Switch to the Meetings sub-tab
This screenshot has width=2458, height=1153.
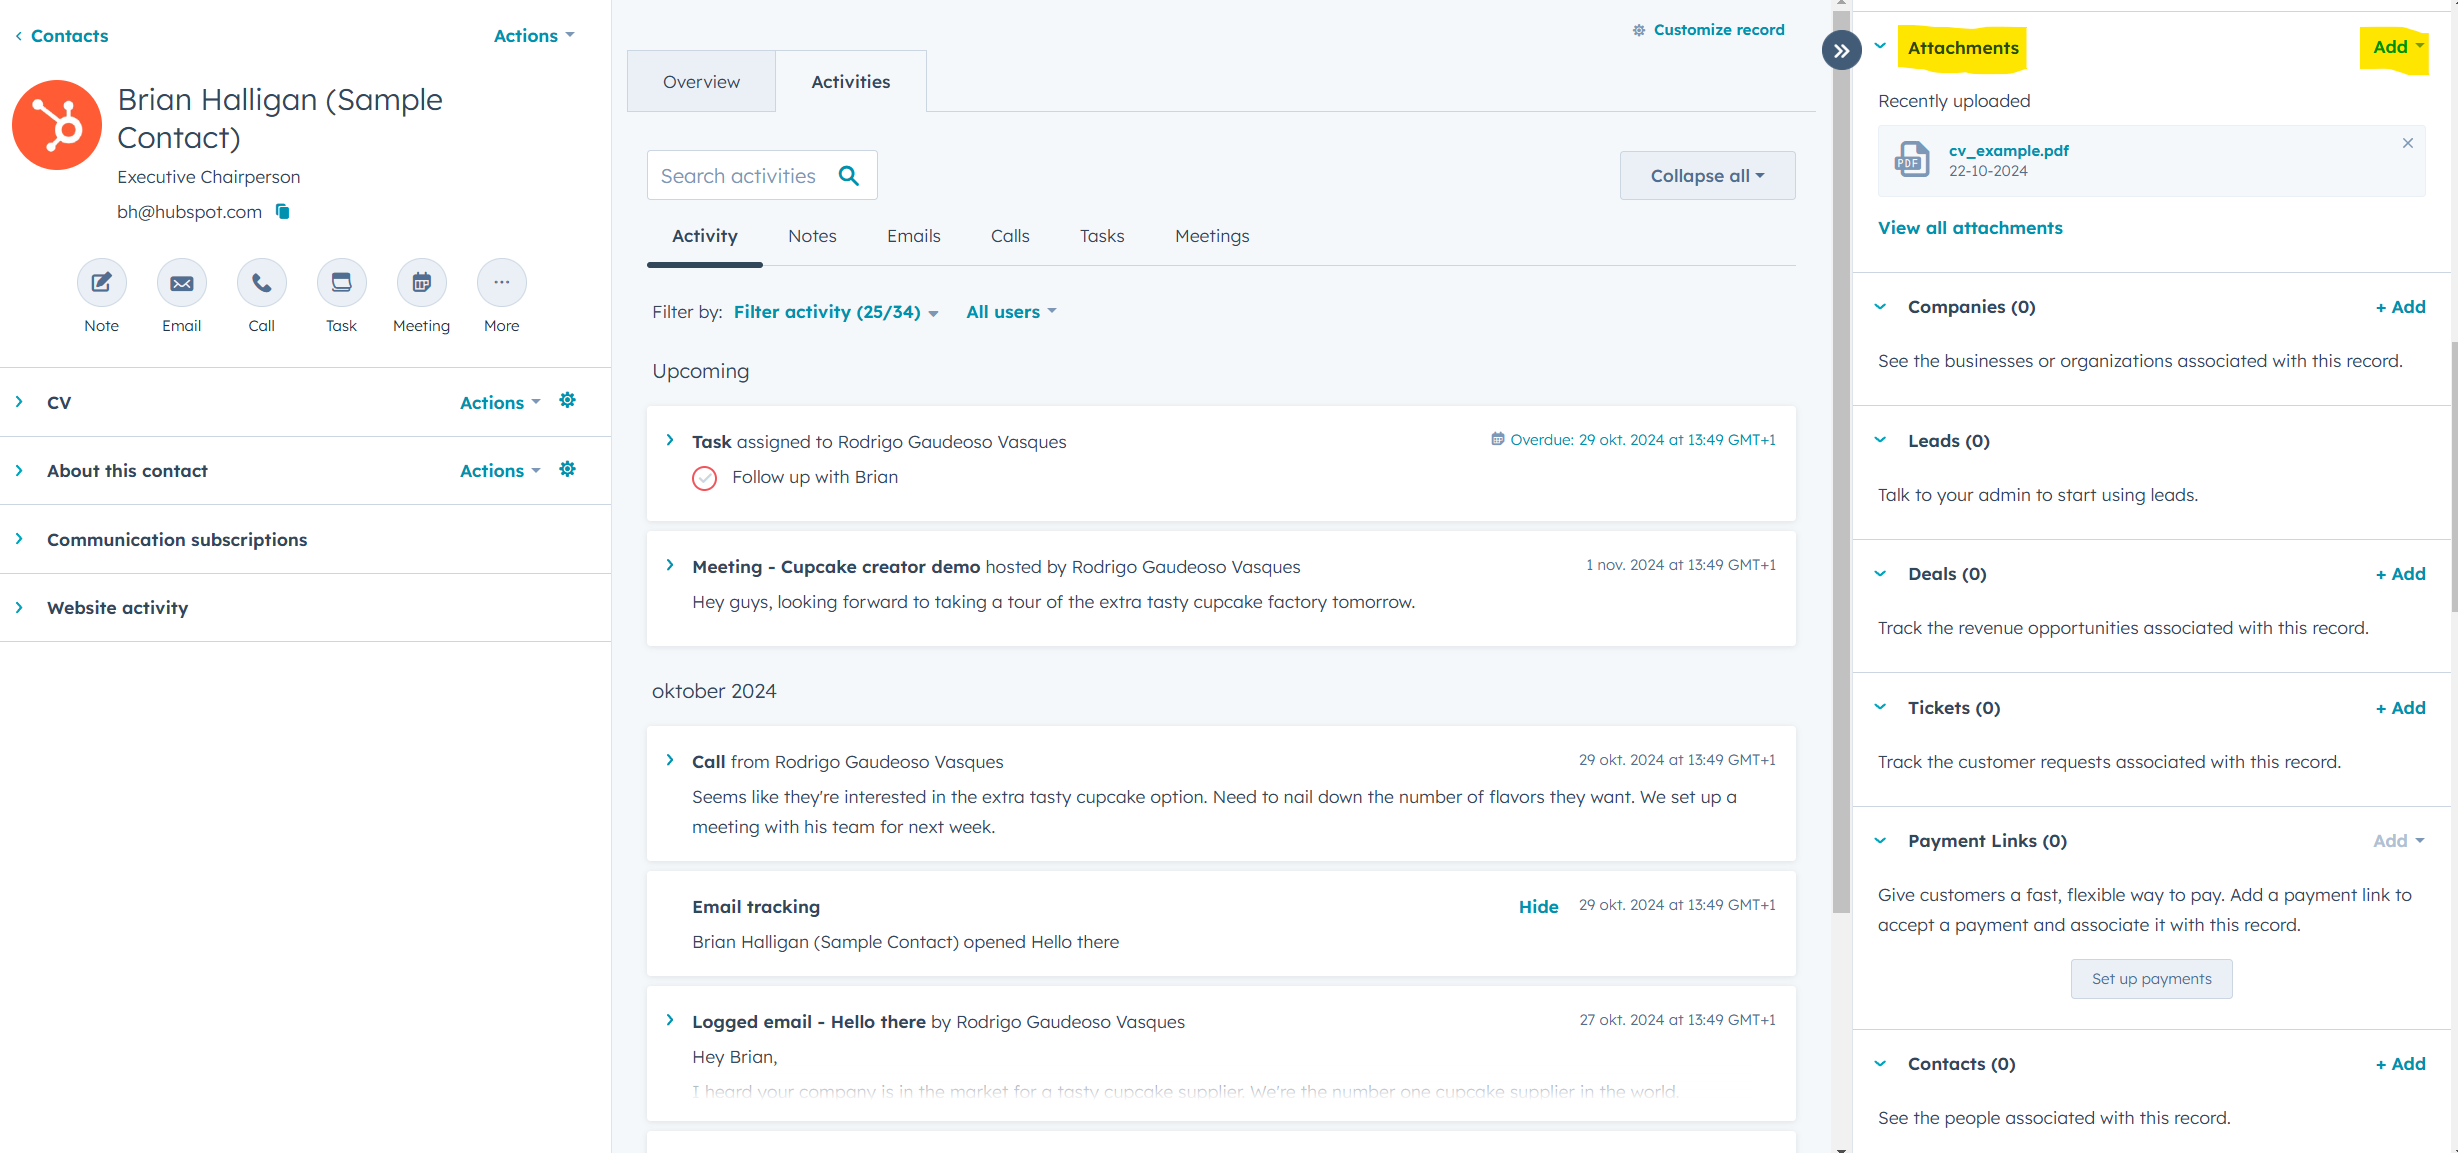(x=1212, y=236)
